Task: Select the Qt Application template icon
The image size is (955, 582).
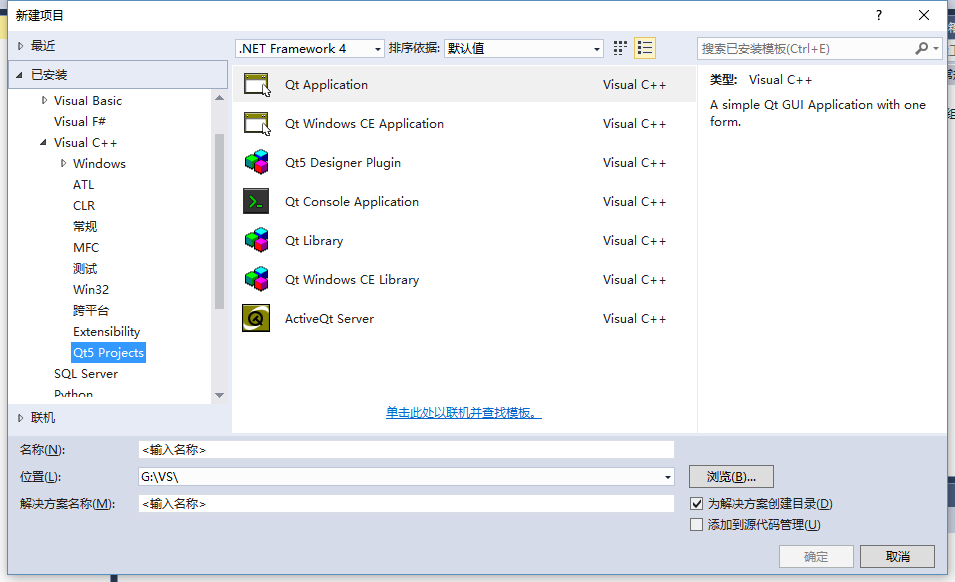Action: click(x=256, y=85)
